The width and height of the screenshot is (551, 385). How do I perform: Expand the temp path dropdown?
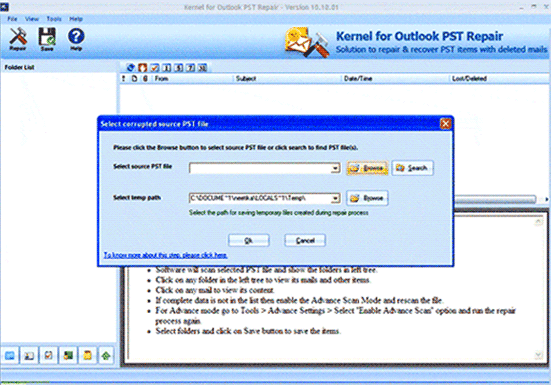click(336, 198)
